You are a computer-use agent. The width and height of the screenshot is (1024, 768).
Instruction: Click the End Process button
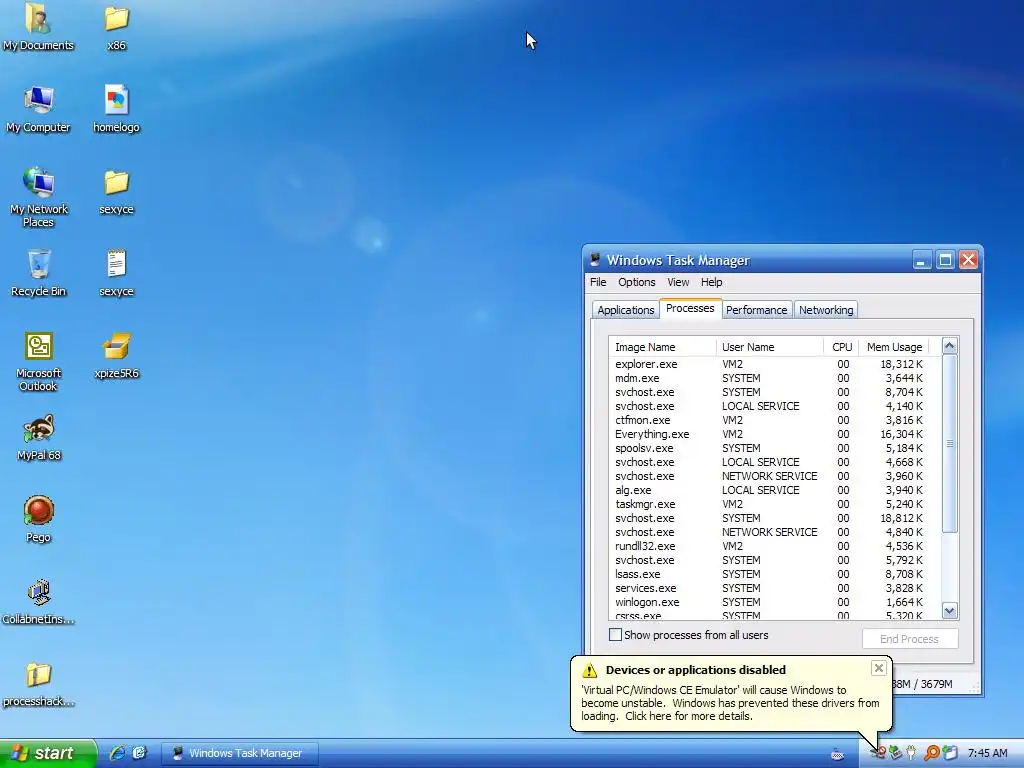point(910,639)
